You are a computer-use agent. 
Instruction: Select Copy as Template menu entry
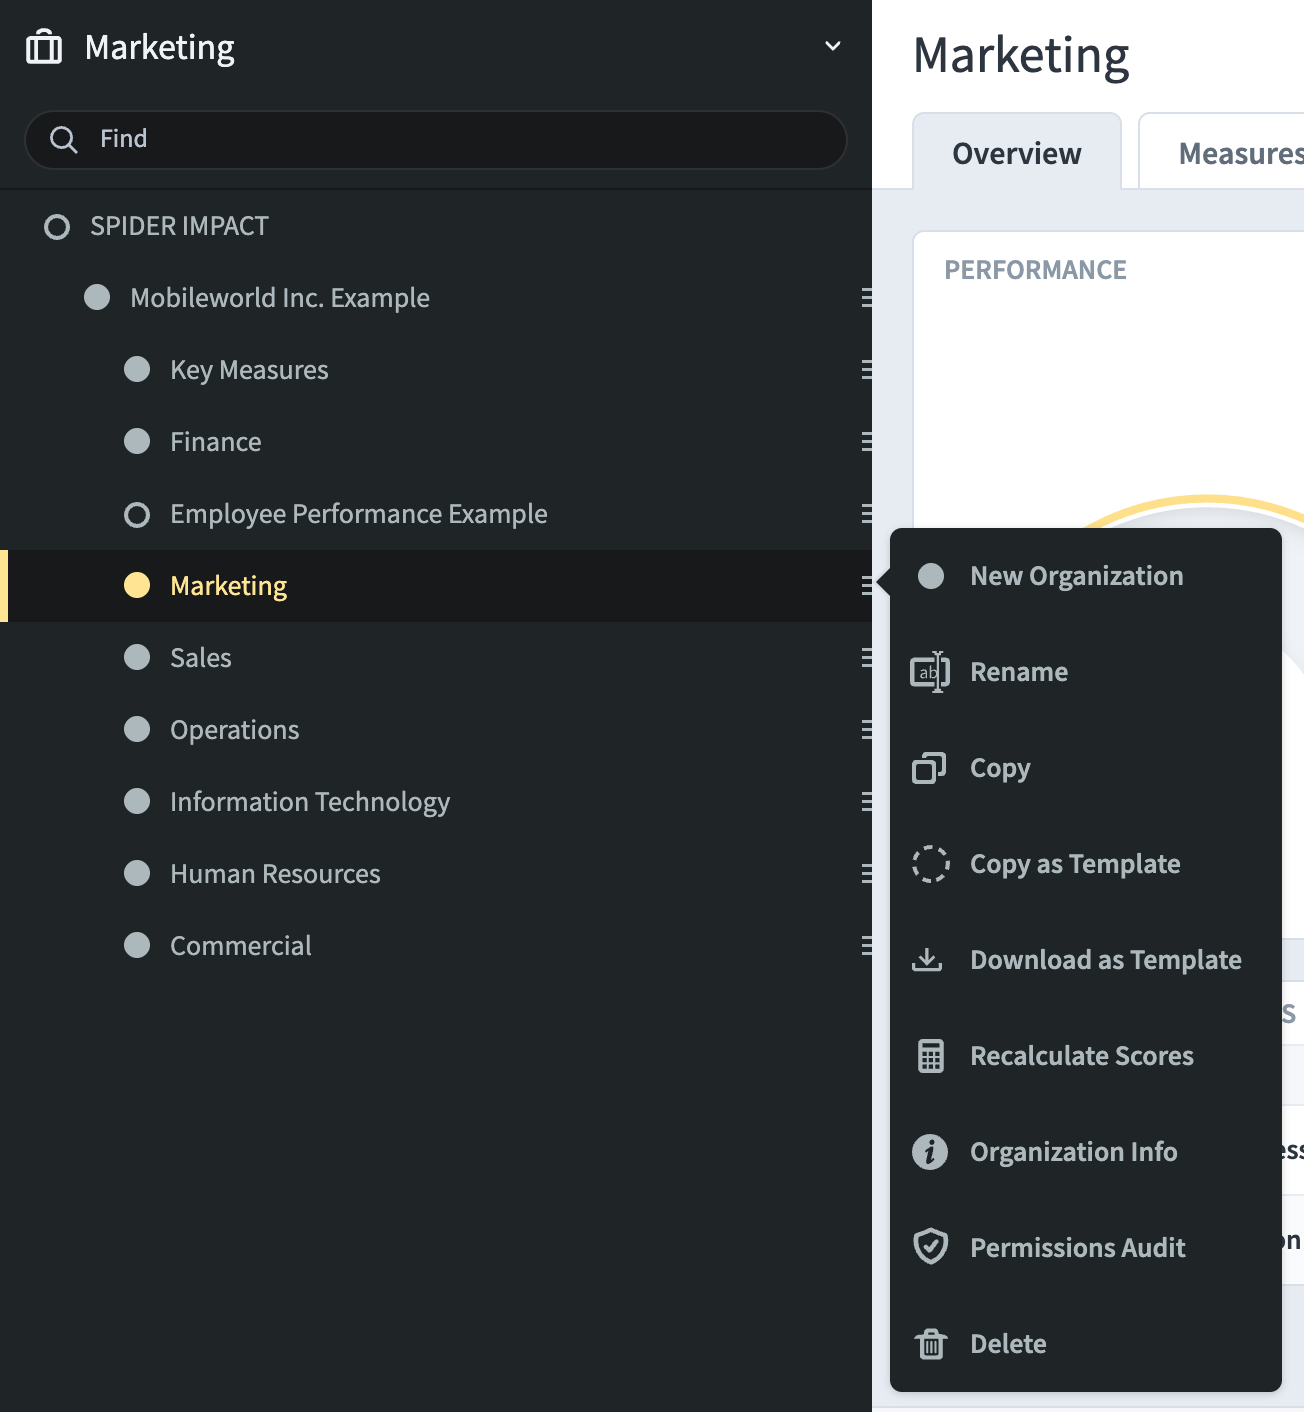(1086, 864)
